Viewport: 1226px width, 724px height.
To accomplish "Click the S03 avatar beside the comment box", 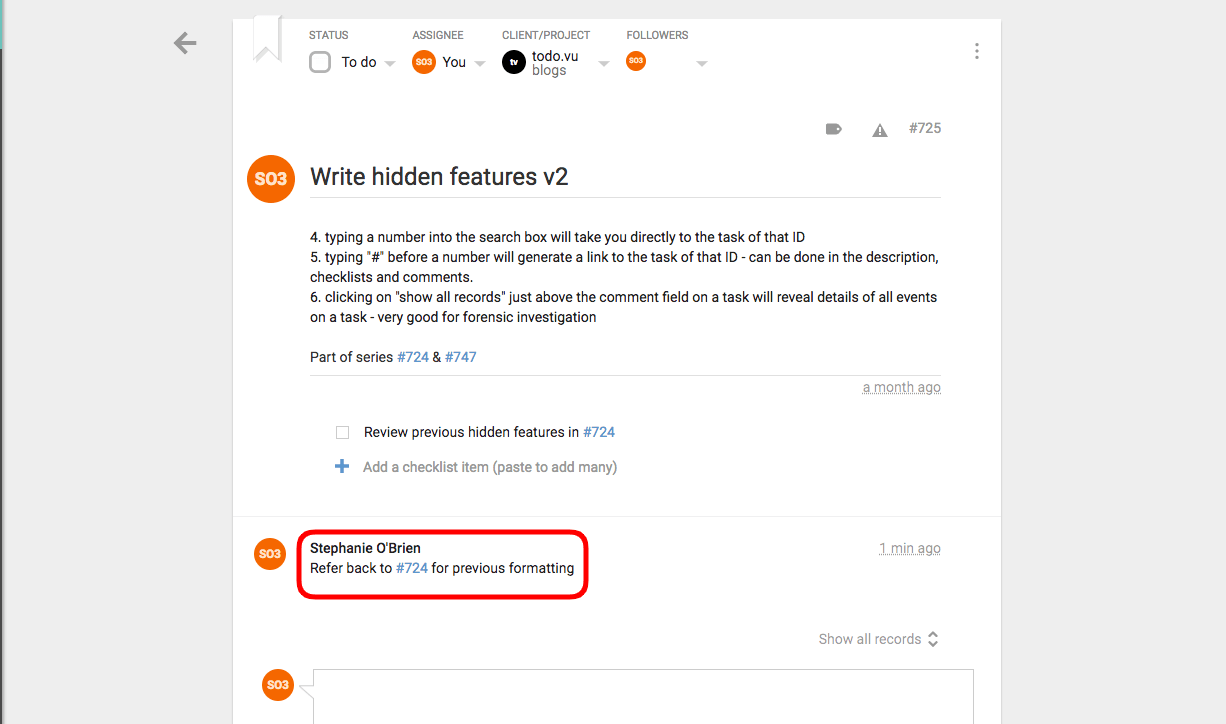I will coord(278,685).
